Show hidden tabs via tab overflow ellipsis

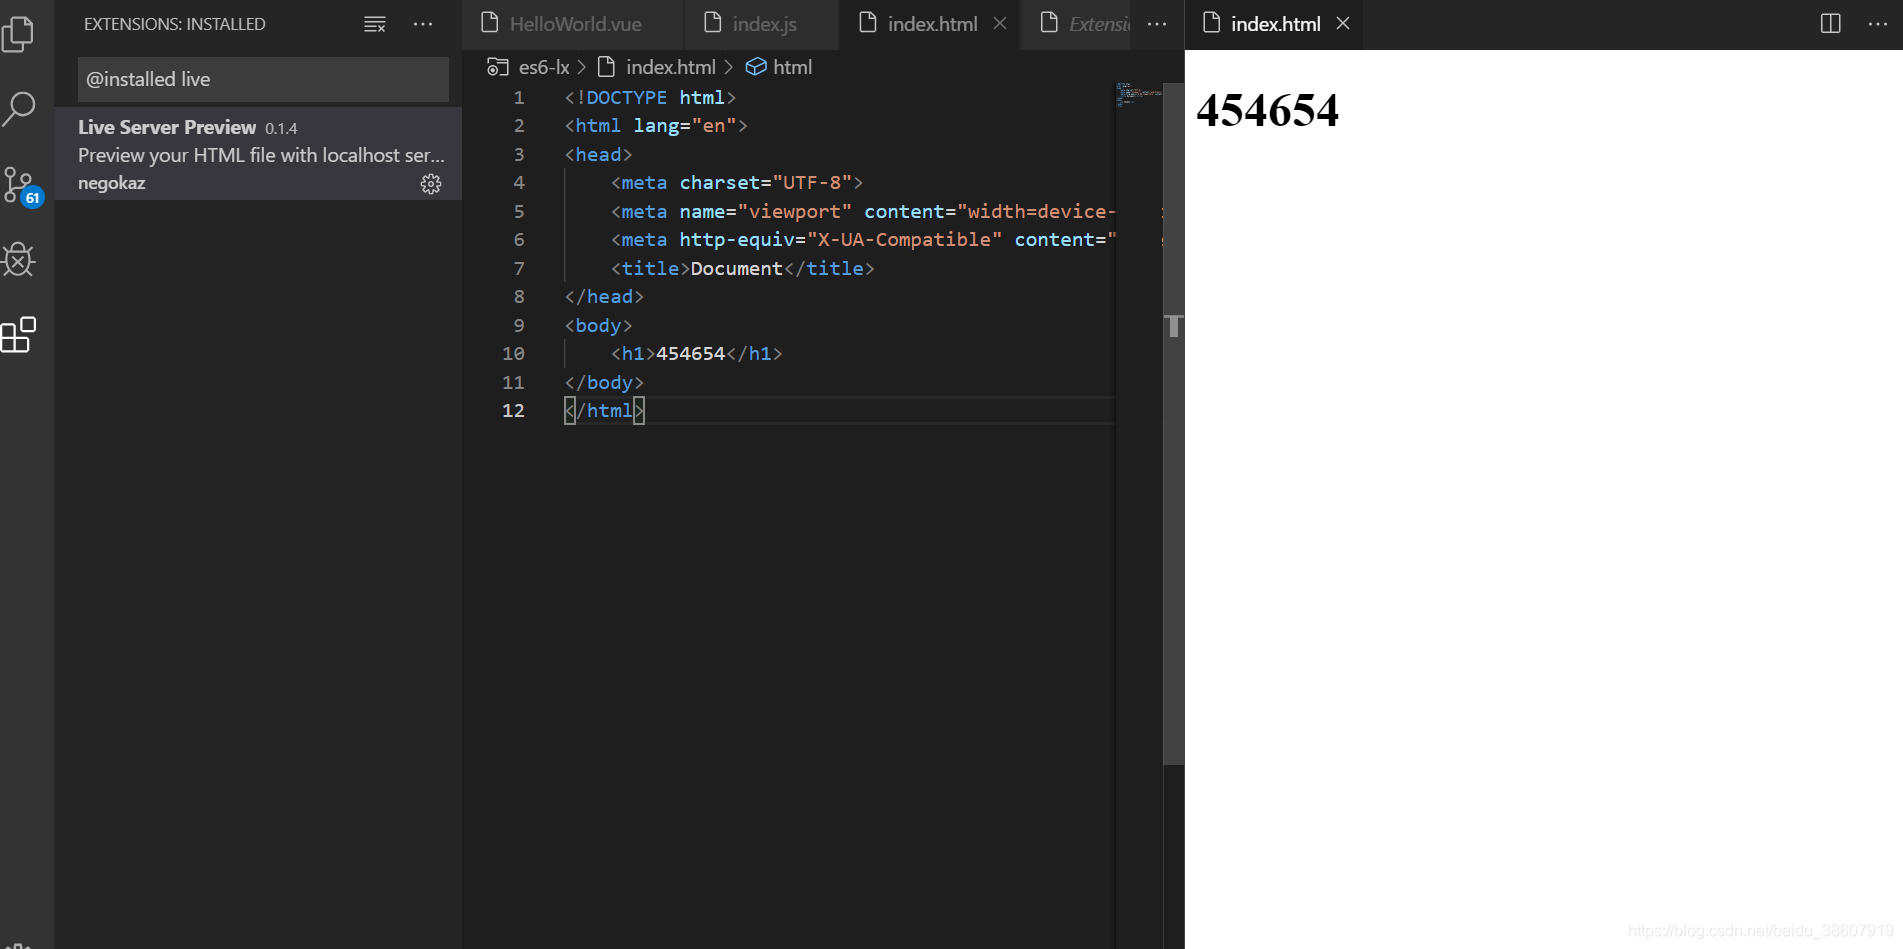(1156, 23)
